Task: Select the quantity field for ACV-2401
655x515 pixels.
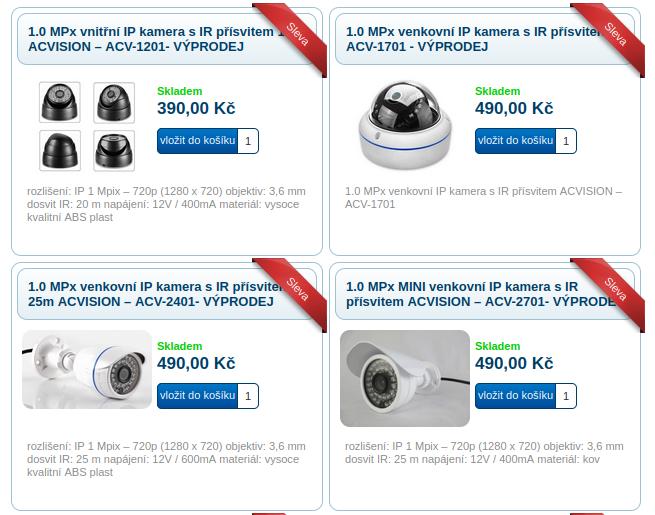Action: [248, 396]
